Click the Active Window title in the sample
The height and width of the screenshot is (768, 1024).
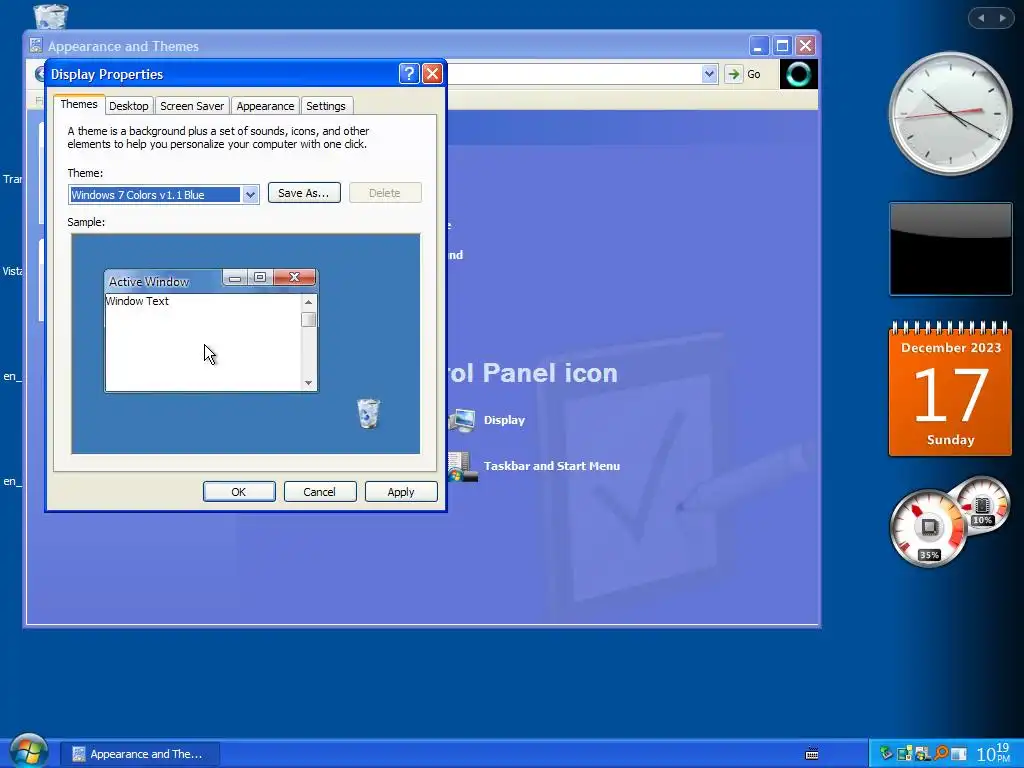point(149,281)
